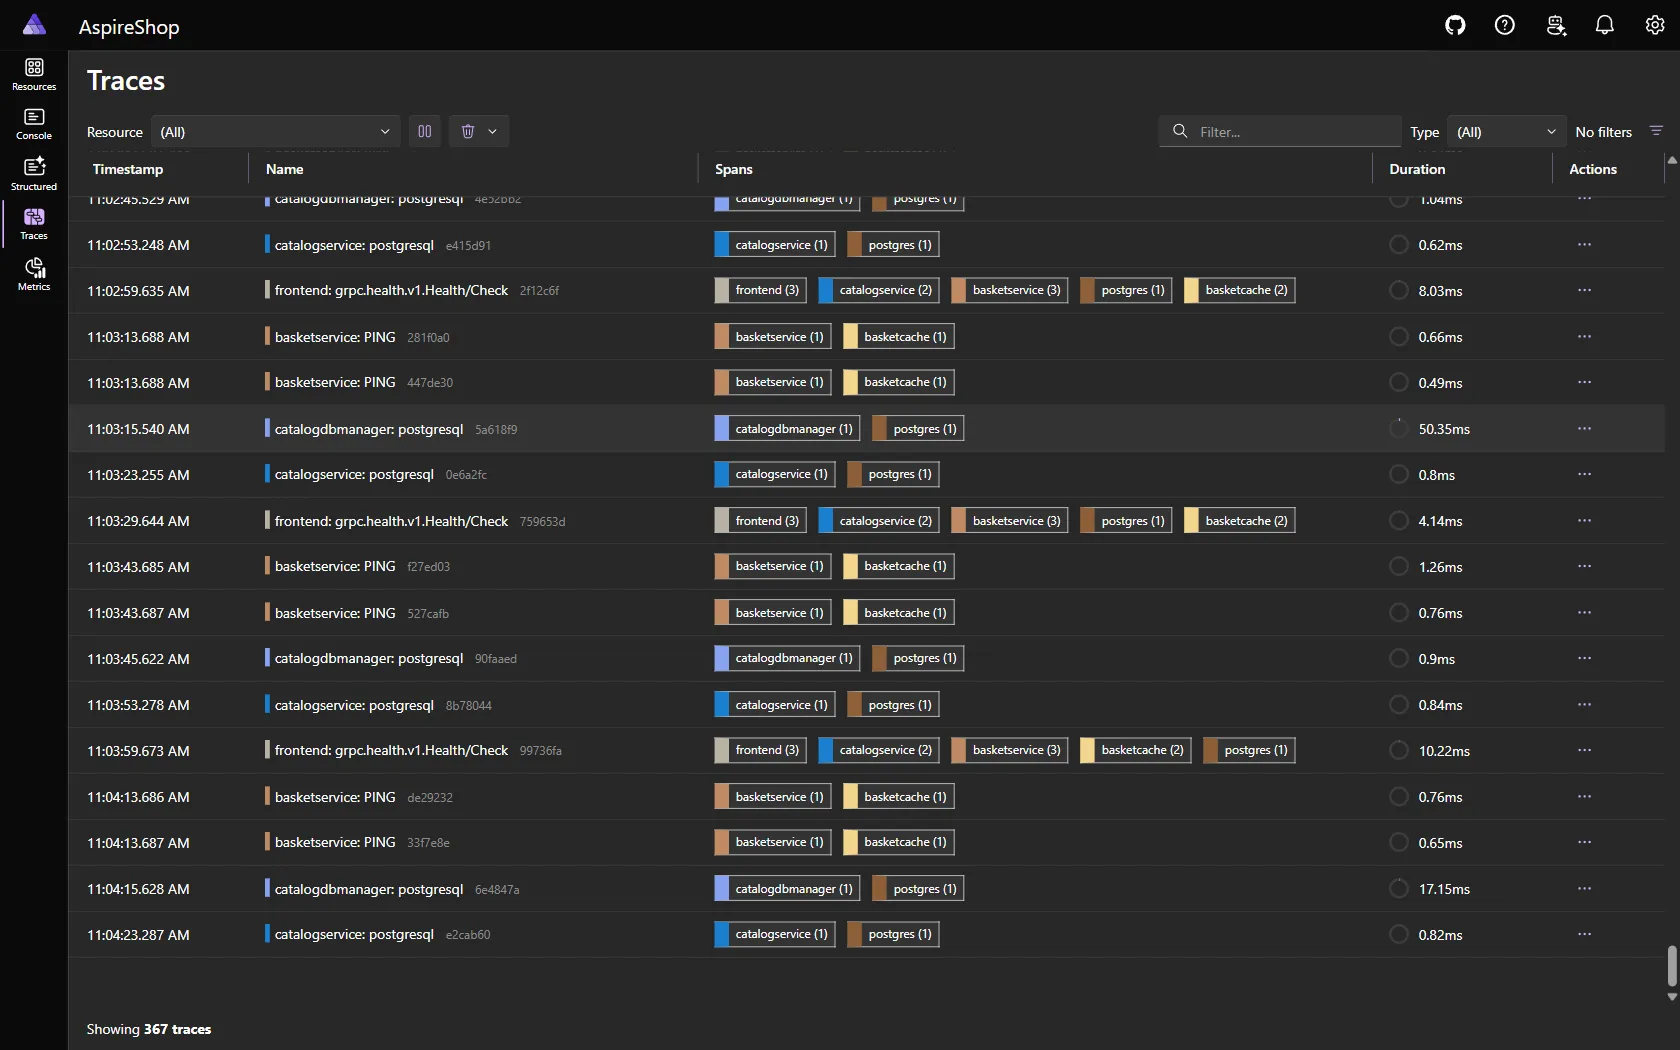Click trace id 33f7e8e
The width and height of the screenshot is (1680, 1050).
click(x=428, y=843)
